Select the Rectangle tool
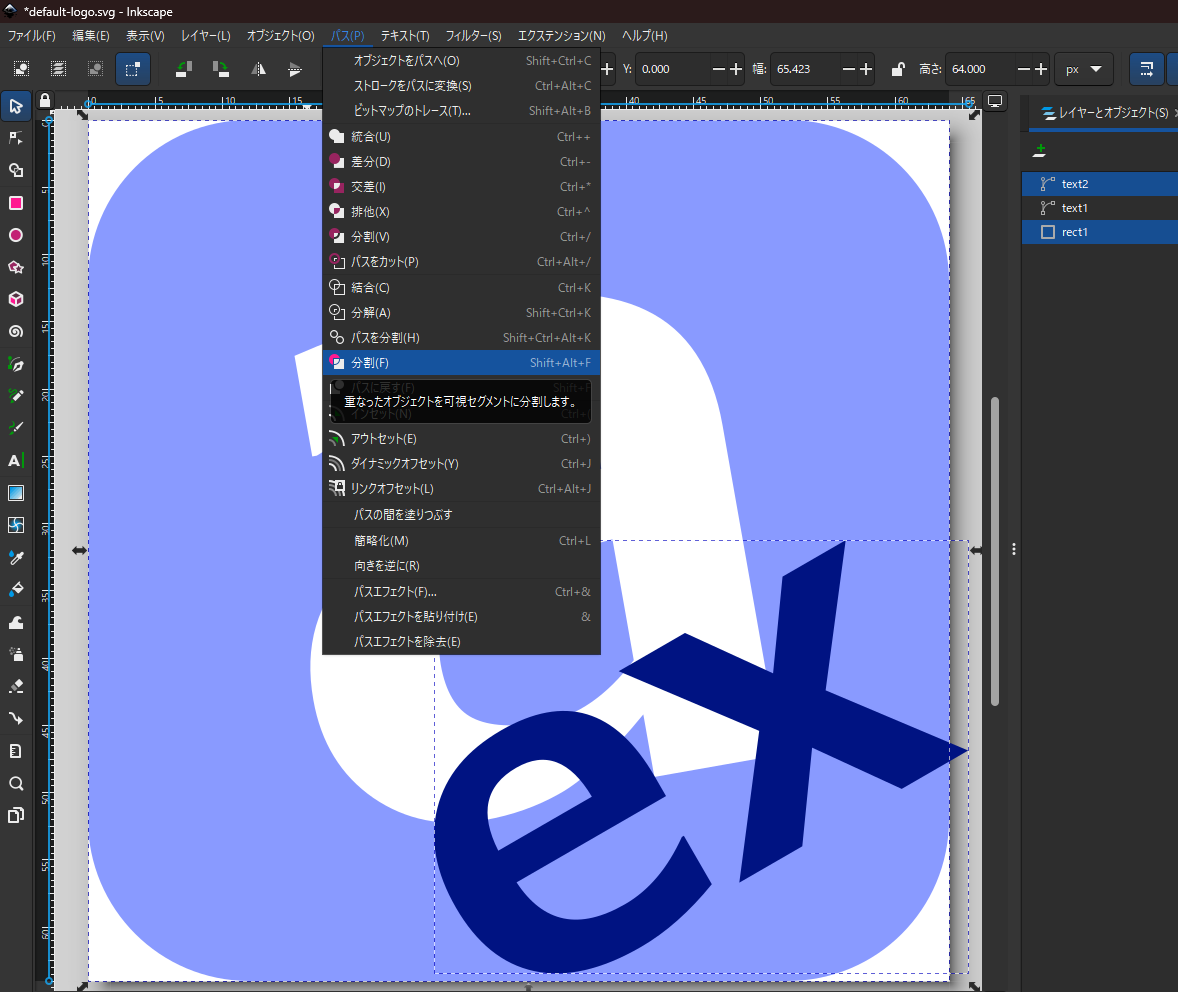Screen dimensions: 1178x992 16,203
